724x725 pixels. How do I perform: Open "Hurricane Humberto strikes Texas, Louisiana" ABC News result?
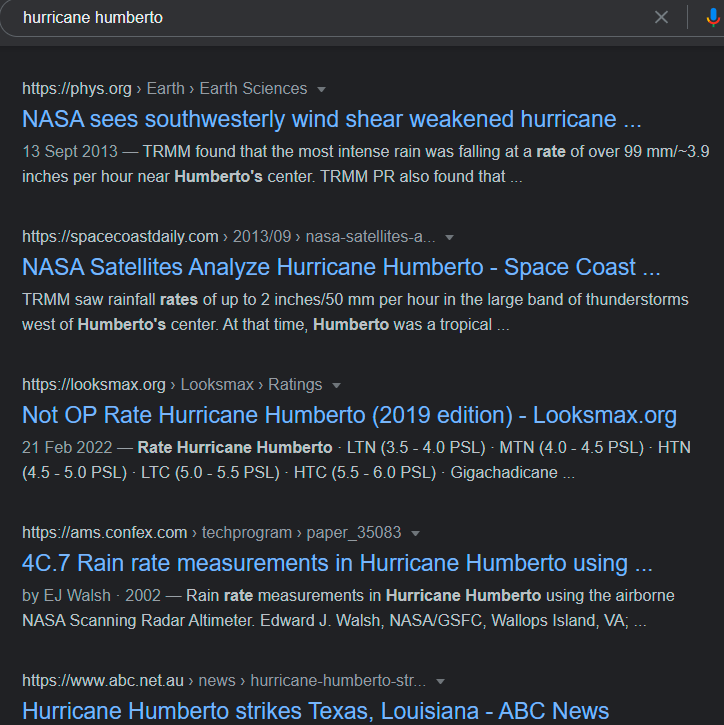coord(315,711)
